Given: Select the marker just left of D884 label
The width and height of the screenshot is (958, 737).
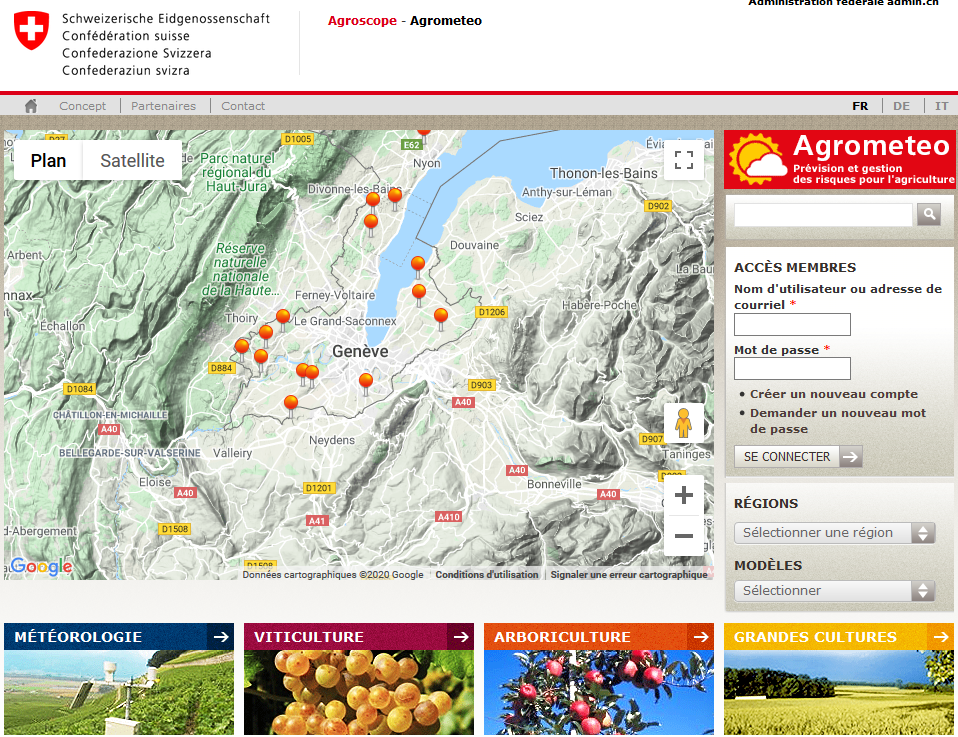Looking at the screenshot, I should coord(242,349).
